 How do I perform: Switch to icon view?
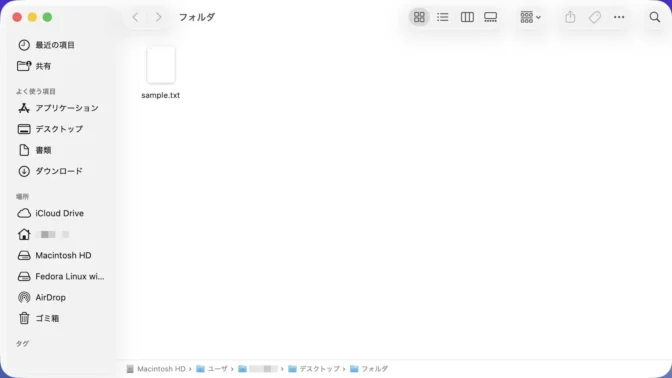[x=419, y=17]
